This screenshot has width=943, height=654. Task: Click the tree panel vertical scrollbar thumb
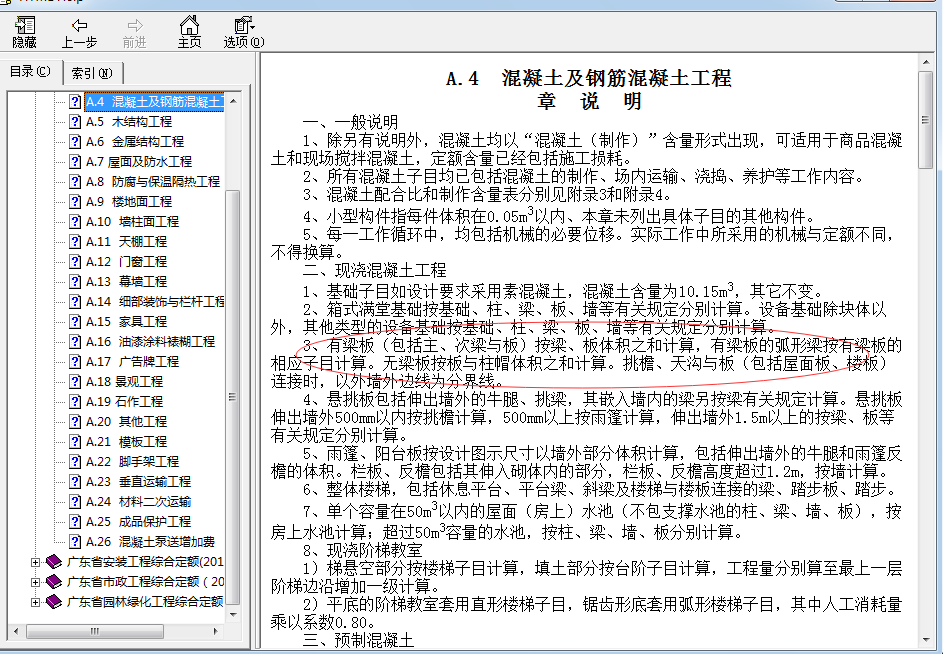233,397
